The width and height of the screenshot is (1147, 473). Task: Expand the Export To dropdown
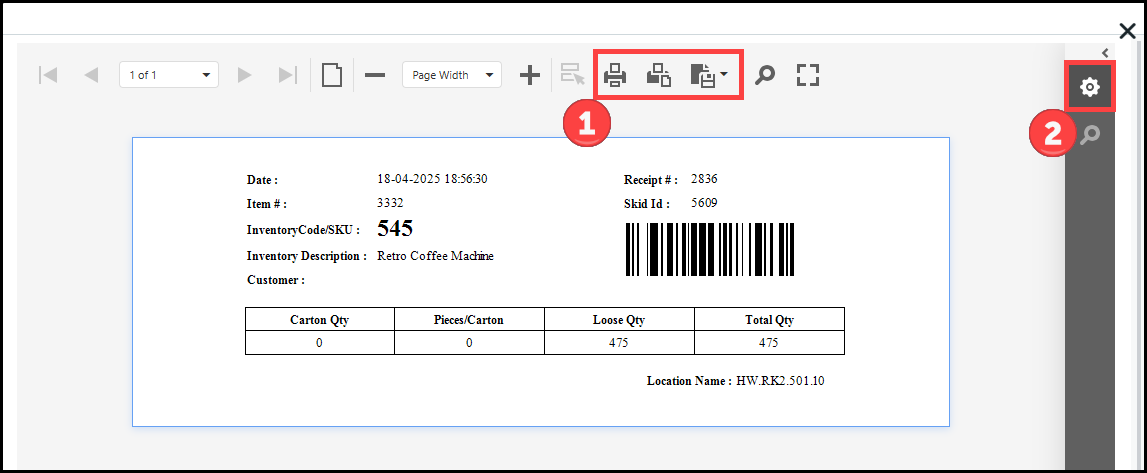(x=709, y=75)
